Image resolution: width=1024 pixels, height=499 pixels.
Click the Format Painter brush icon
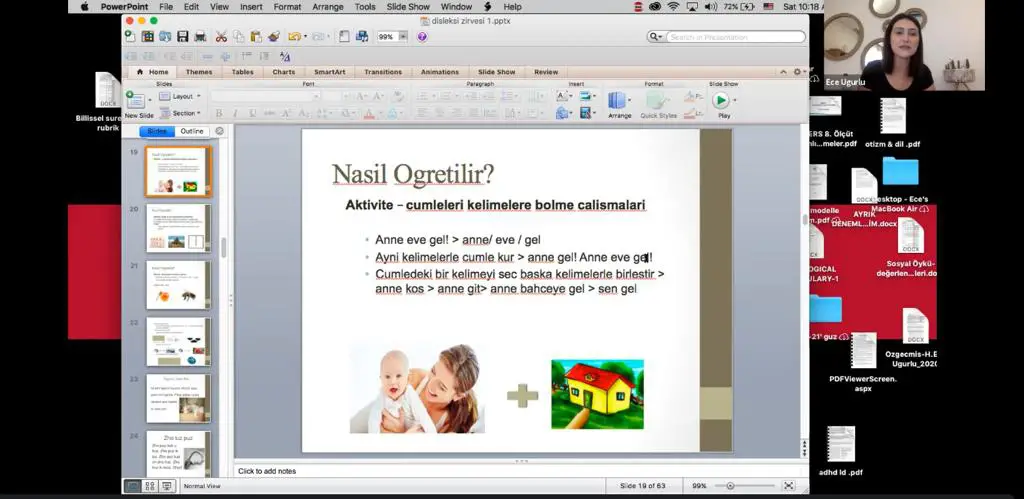pos(274,37)
